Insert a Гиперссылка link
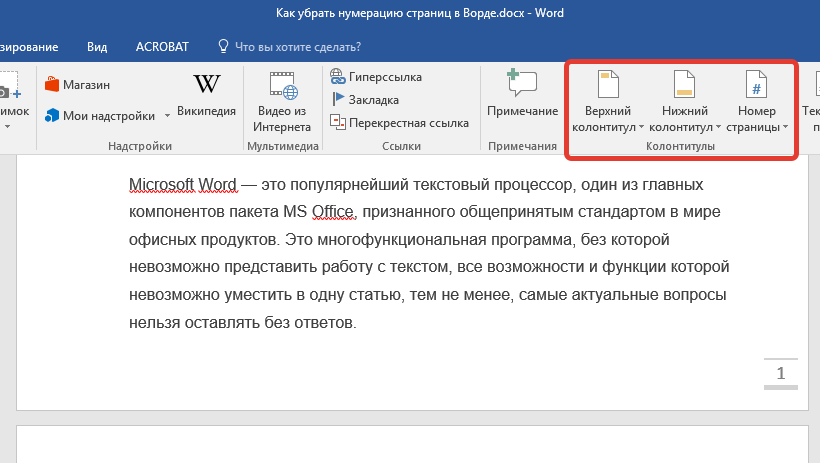 pyautogui.click(x=376, y=77)
